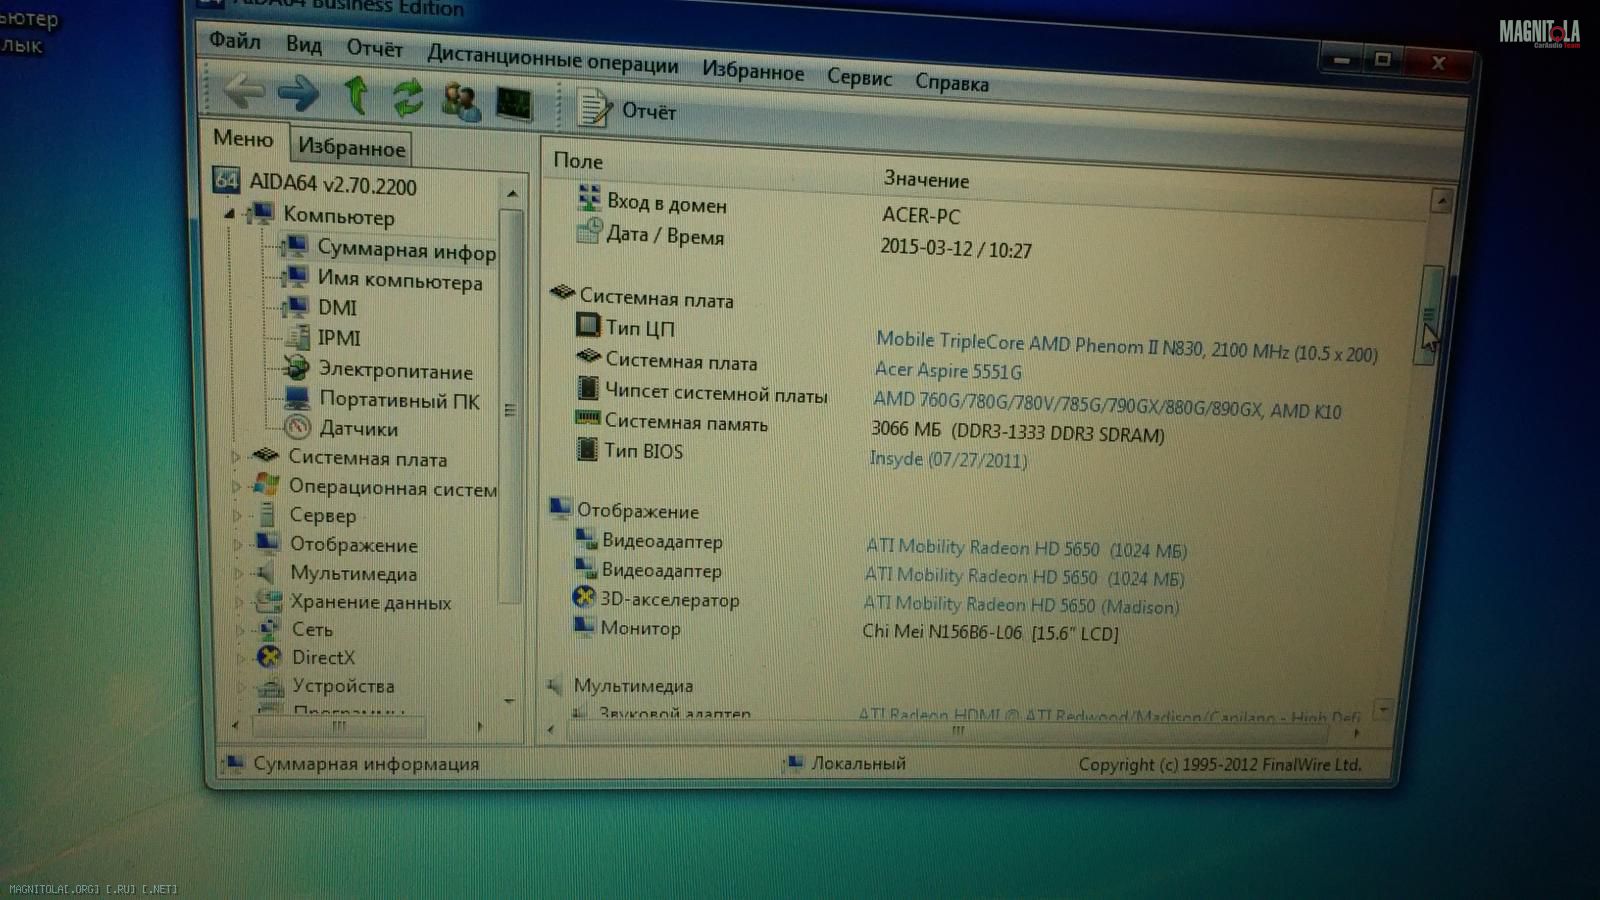
Task: Click the Поле column header
Action: (x=578, y=161)
